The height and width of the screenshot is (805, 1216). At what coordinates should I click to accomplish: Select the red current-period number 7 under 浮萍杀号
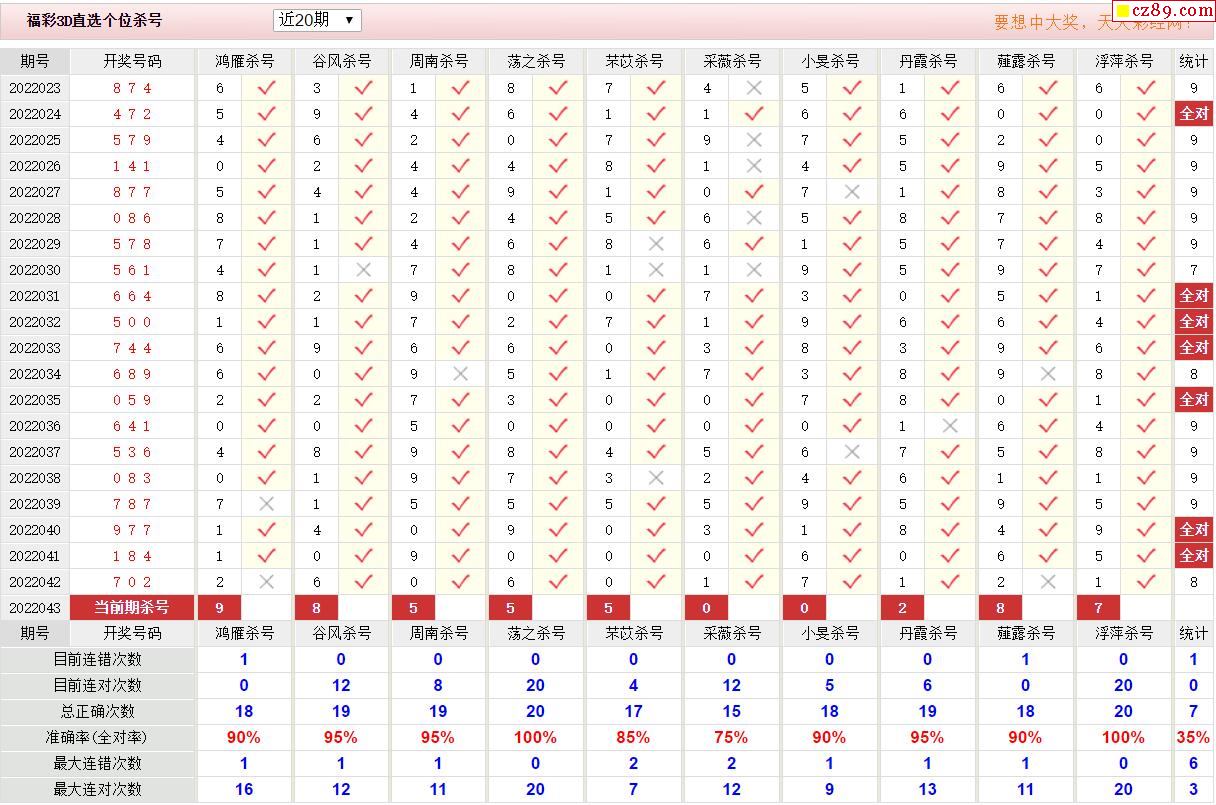[x=1098, y=608]
